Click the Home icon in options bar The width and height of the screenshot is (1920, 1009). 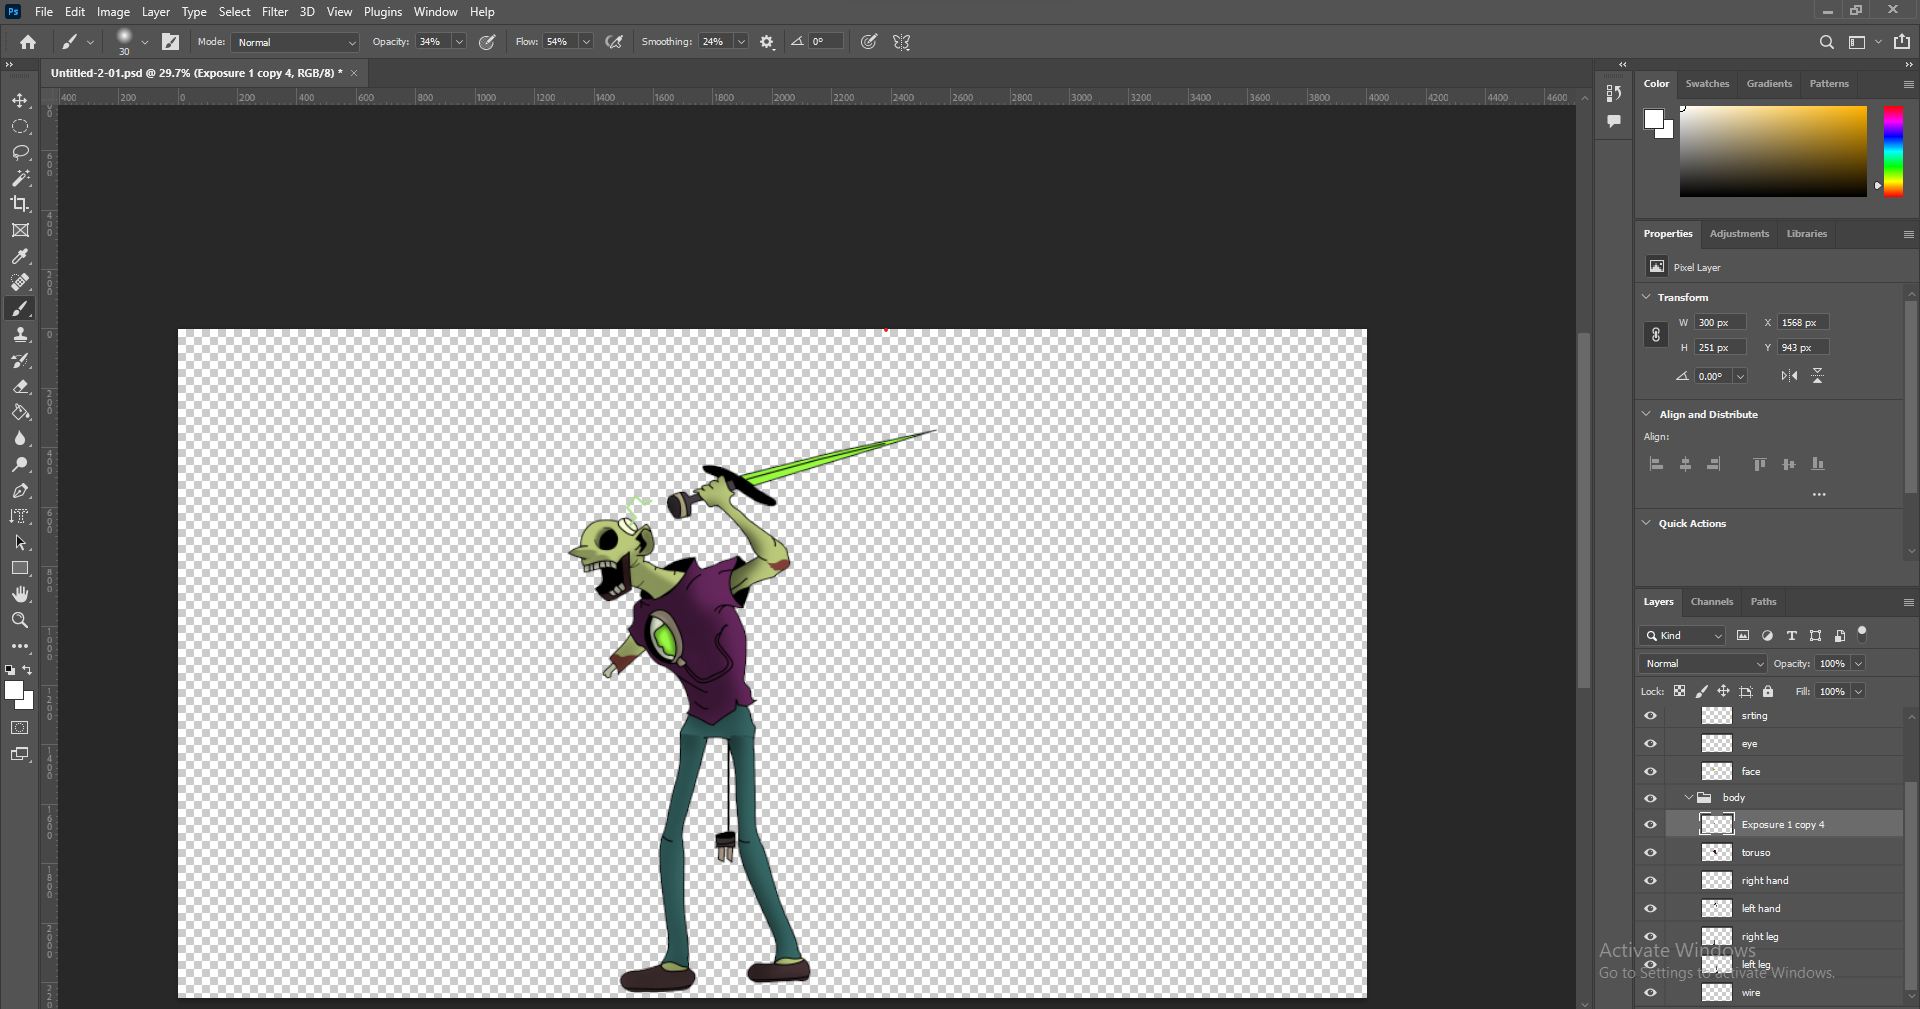(28, 42)
